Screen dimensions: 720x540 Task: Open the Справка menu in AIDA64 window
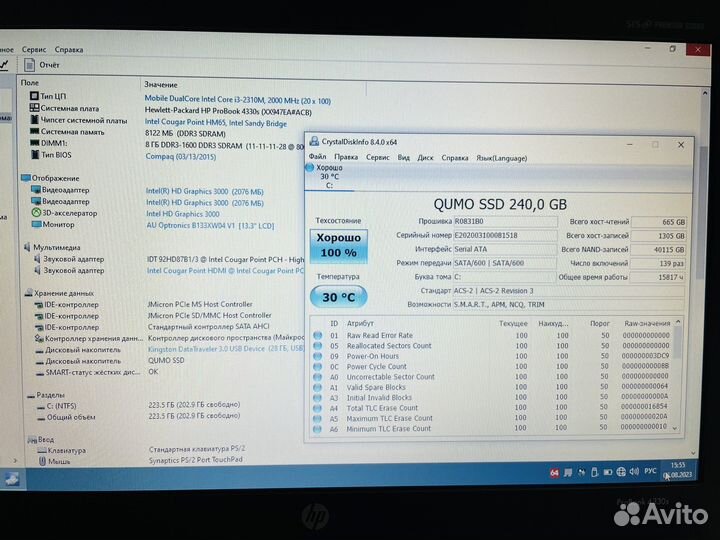(x=69, y=49)
